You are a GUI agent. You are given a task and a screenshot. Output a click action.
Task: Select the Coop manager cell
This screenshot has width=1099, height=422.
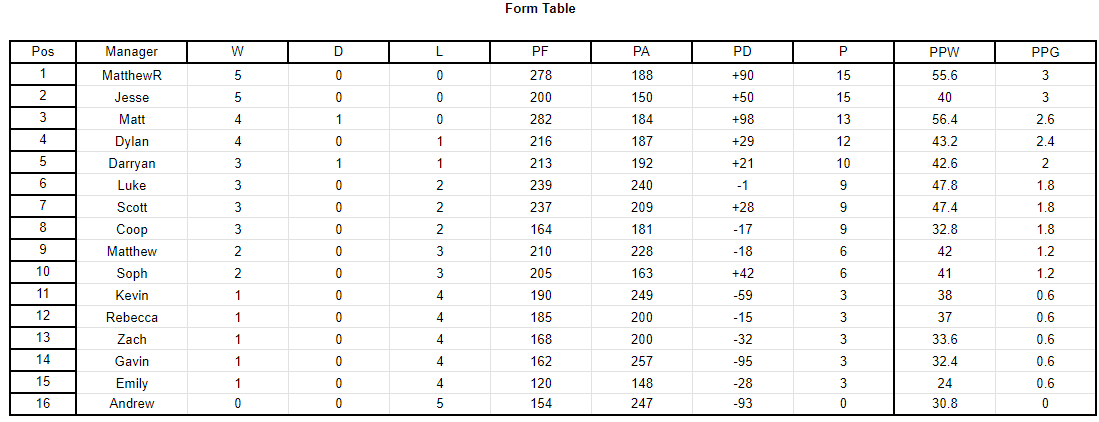[x=132, y=229]
